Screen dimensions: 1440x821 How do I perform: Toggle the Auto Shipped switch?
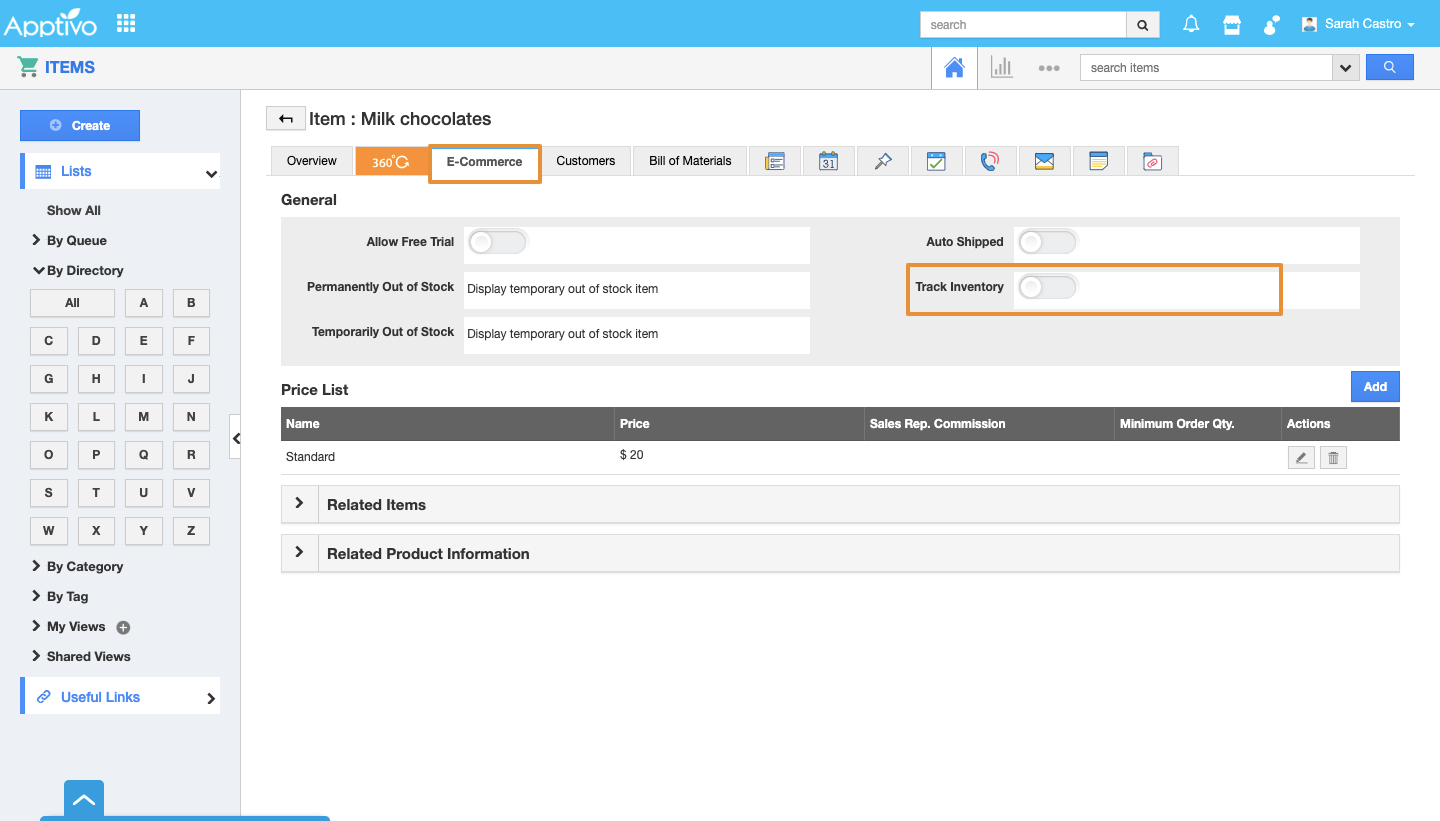[x=1047, y=242]
